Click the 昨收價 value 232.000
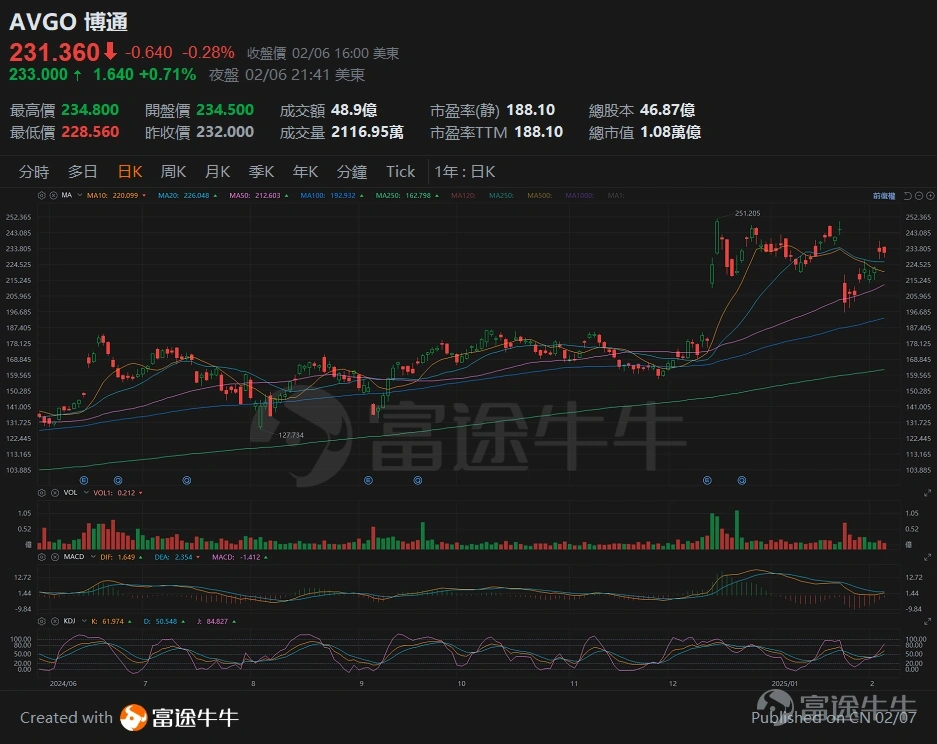Screen dimensions: 937x744 pyautogui.click(x=225, y=132)
